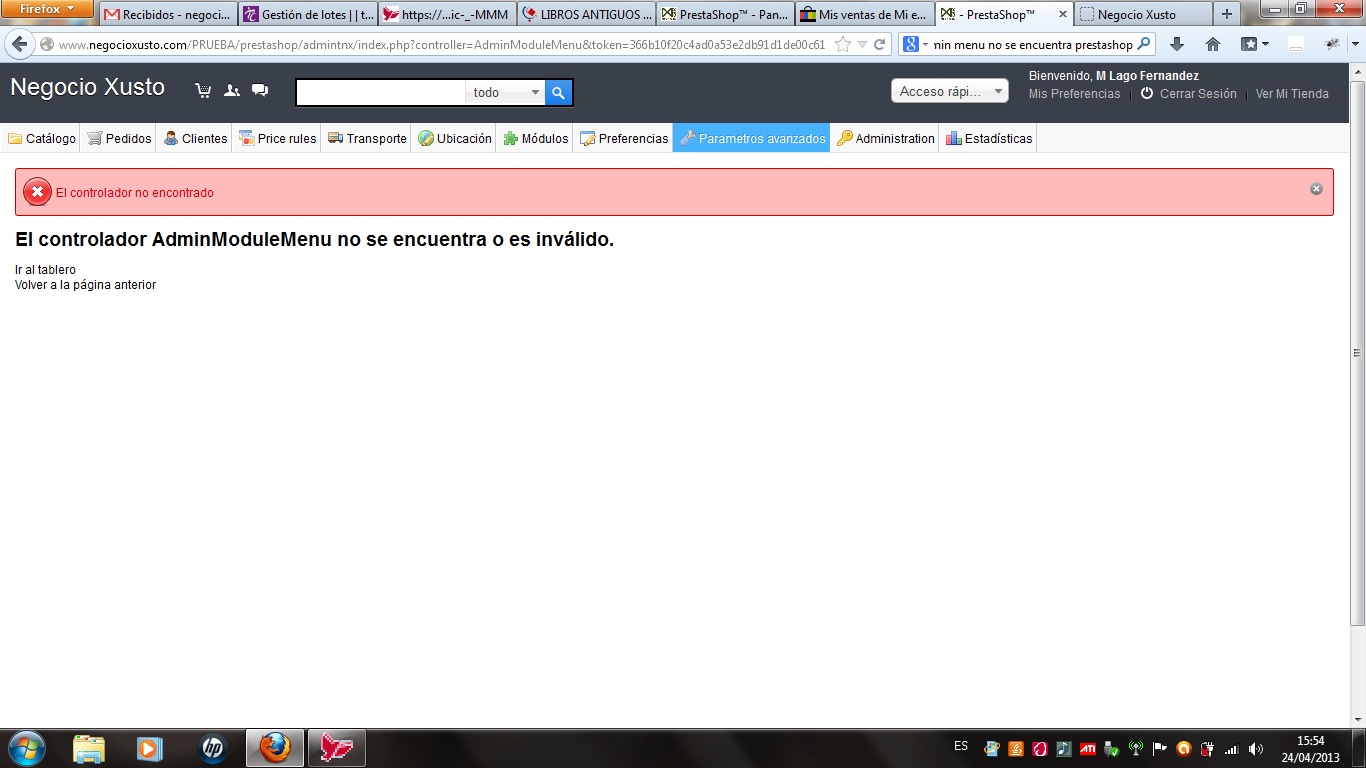Open Windows Media Player on the taskbar
Viewport: 1366px width, 768px height.
point(150,748)
